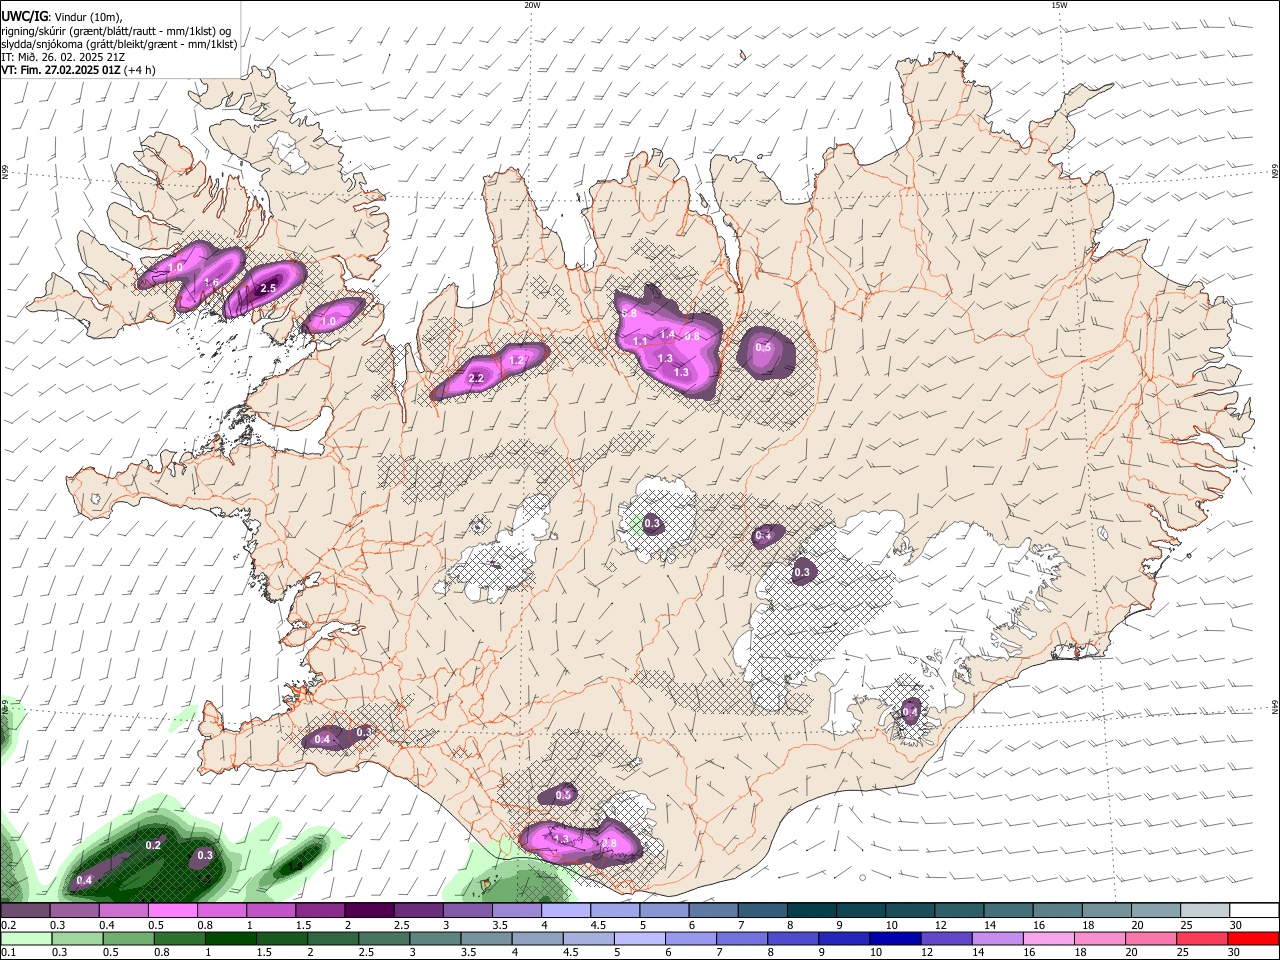Screen dimensions: 1280x960
Task: Select the darkest green 1–1.5 swatch in lower legend
Action: 231,939
